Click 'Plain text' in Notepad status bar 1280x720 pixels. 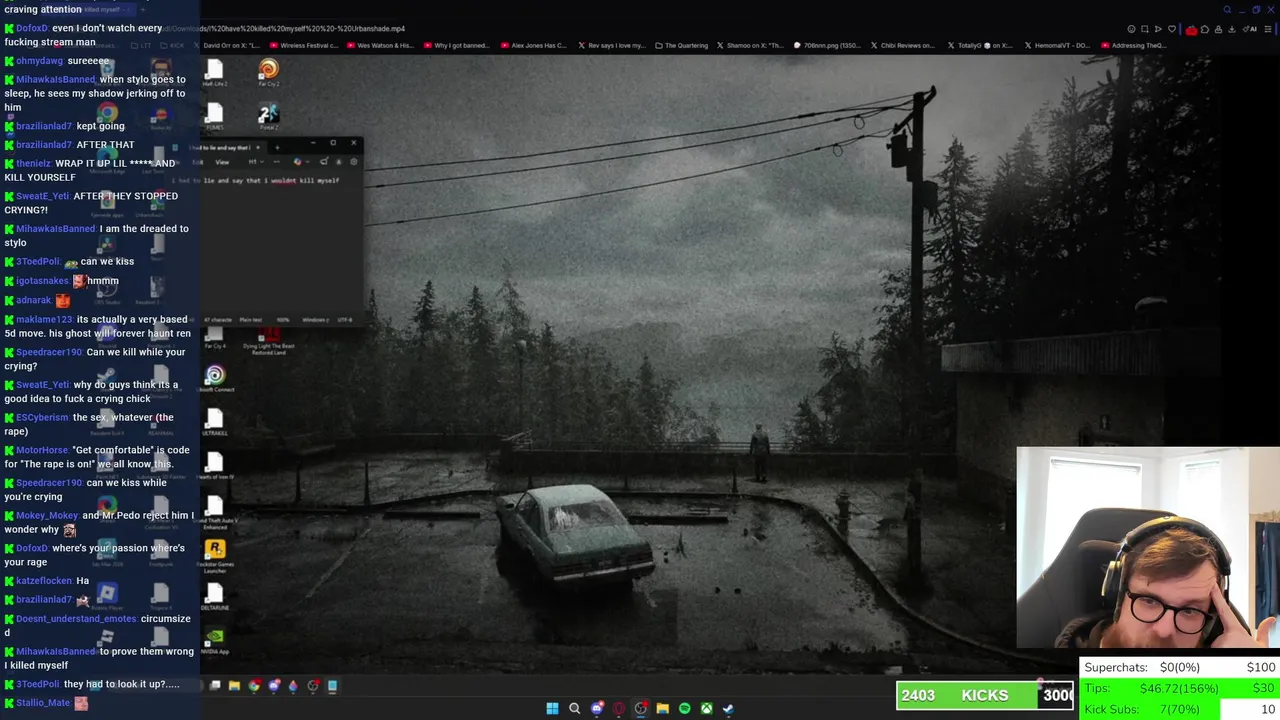coord(250,320)
